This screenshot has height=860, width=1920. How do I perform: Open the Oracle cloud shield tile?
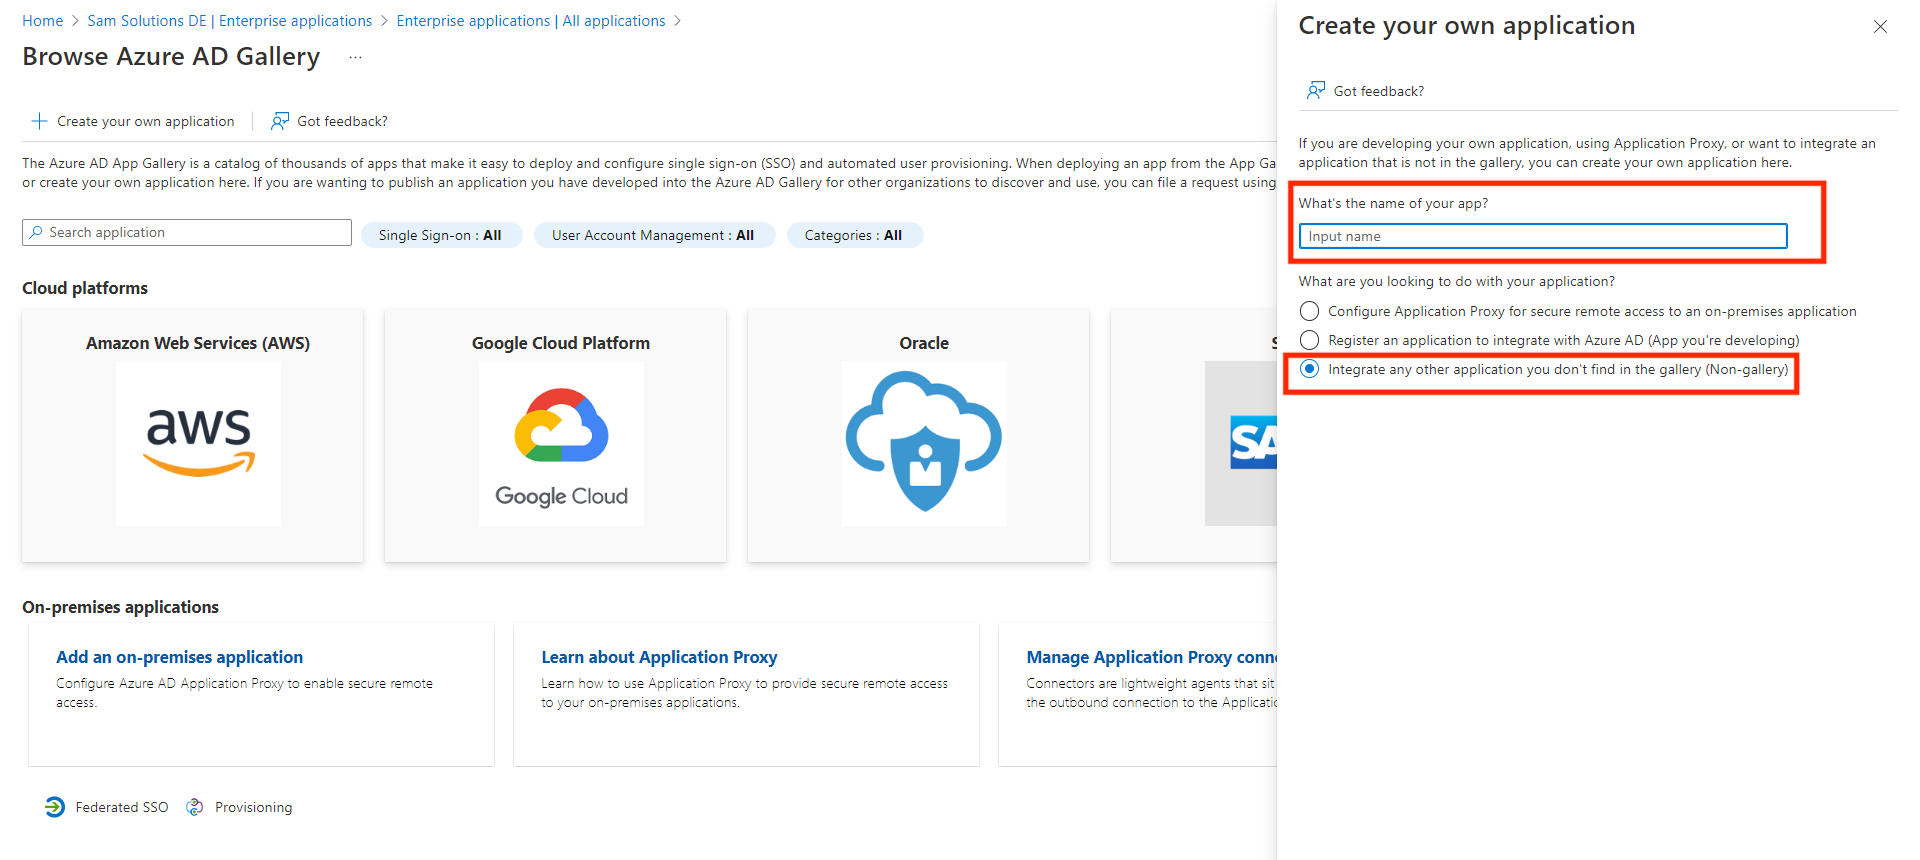(x=923, y=441)
